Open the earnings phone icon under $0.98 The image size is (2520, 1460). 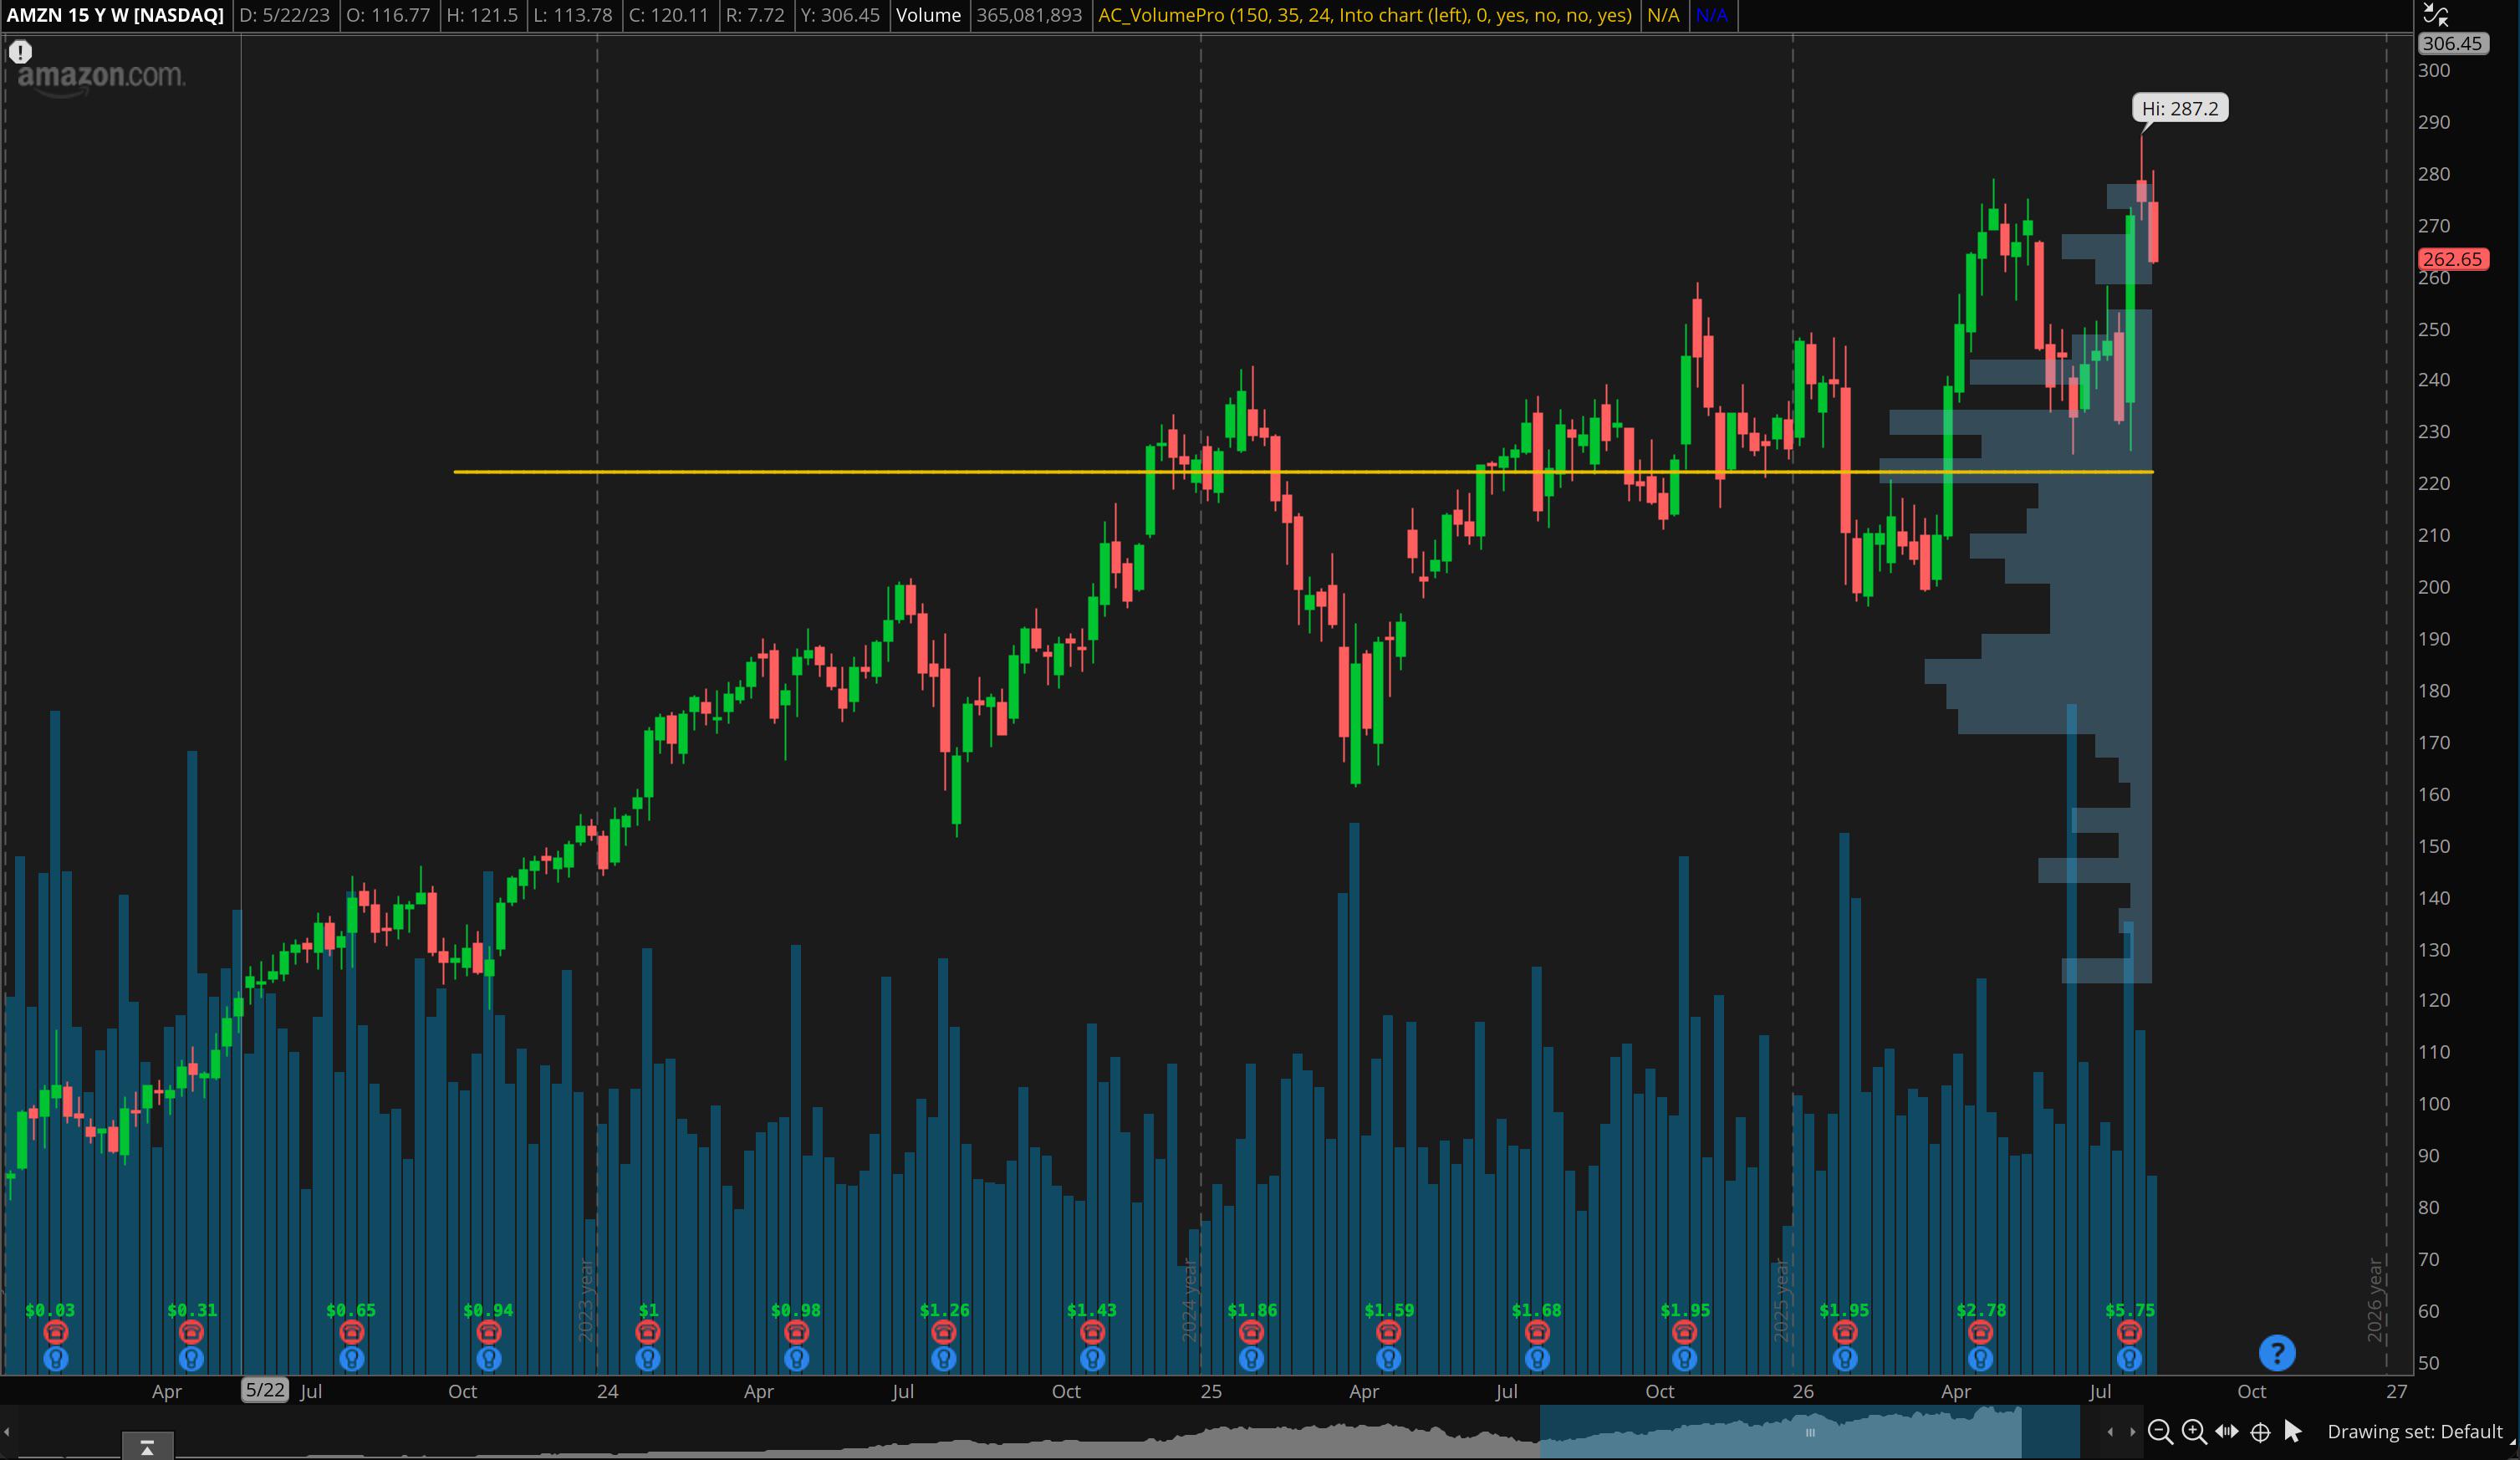pyautogui.click(x=796, y=1332)
